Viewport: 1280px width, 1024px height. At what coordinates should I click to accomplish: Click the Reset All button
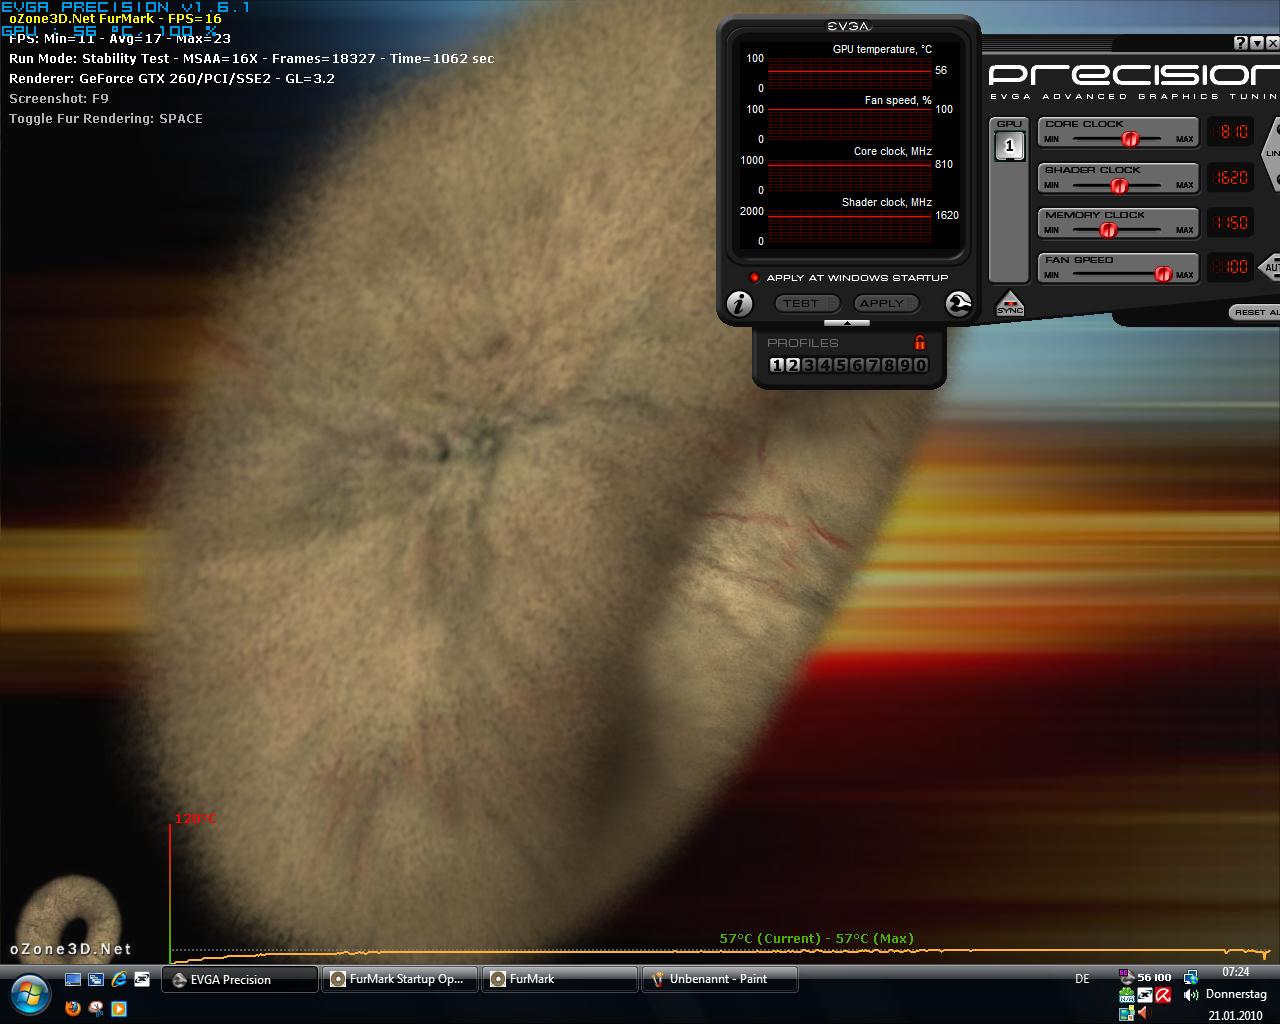pyautogui.click(x=1255, y=312)
